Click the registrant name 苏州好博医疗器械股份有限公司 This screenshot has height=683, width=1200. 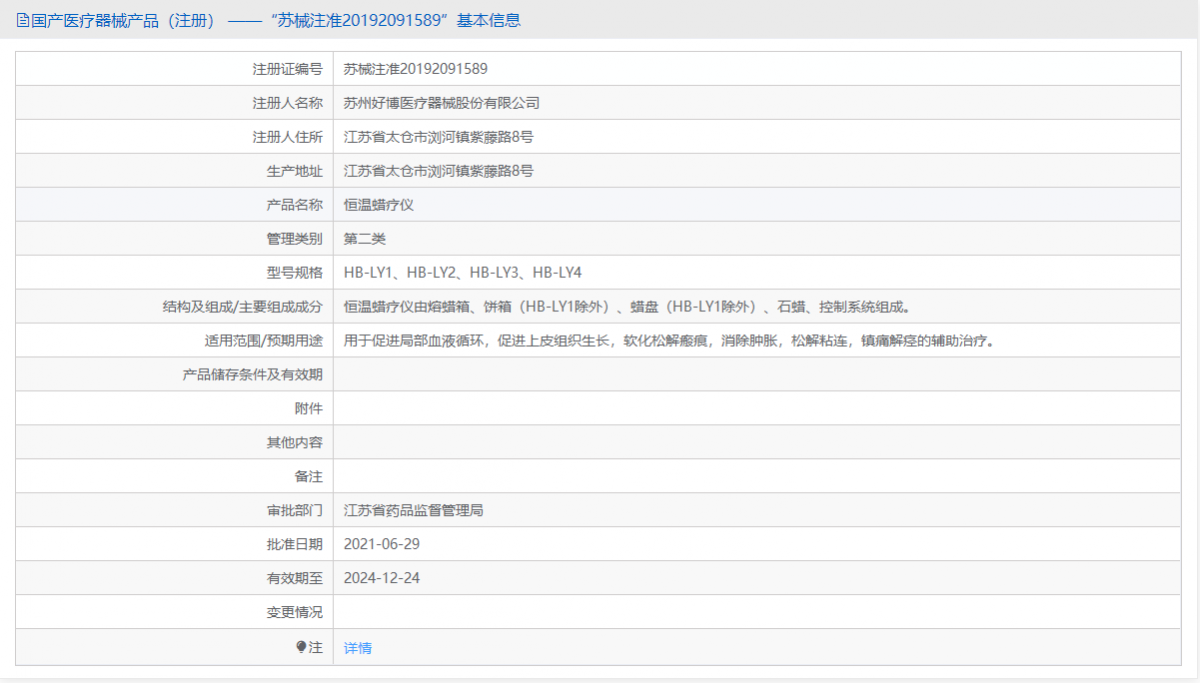[x=451, y=102]
